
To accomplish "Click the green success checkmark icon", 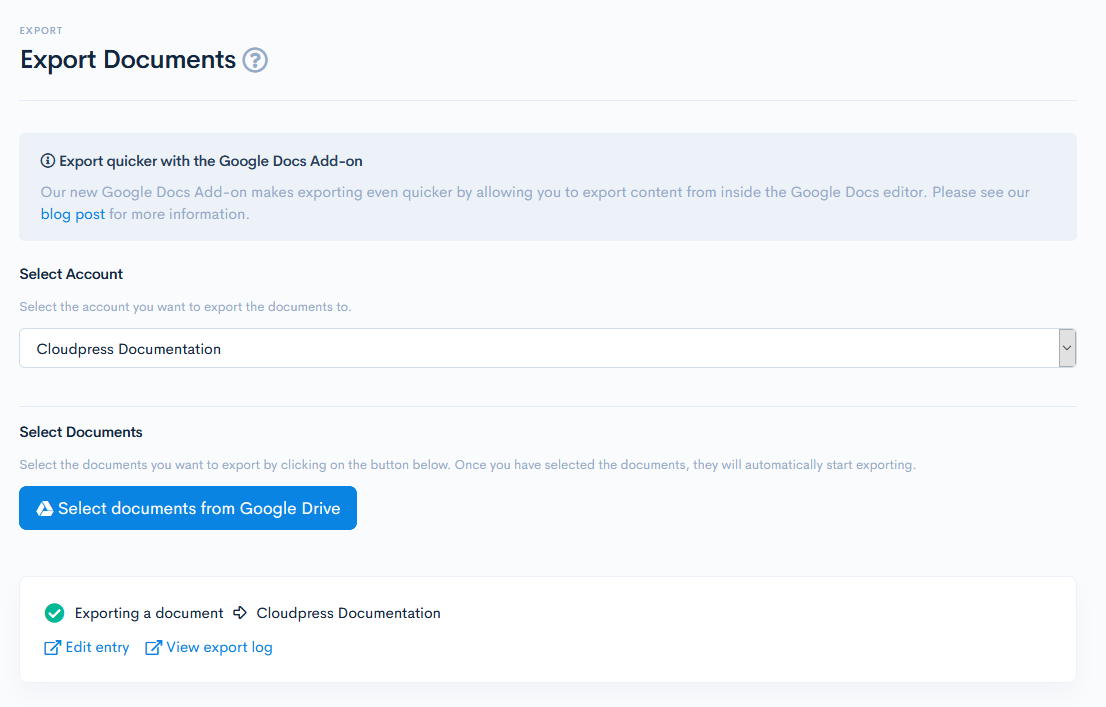I will click(54, 613).
